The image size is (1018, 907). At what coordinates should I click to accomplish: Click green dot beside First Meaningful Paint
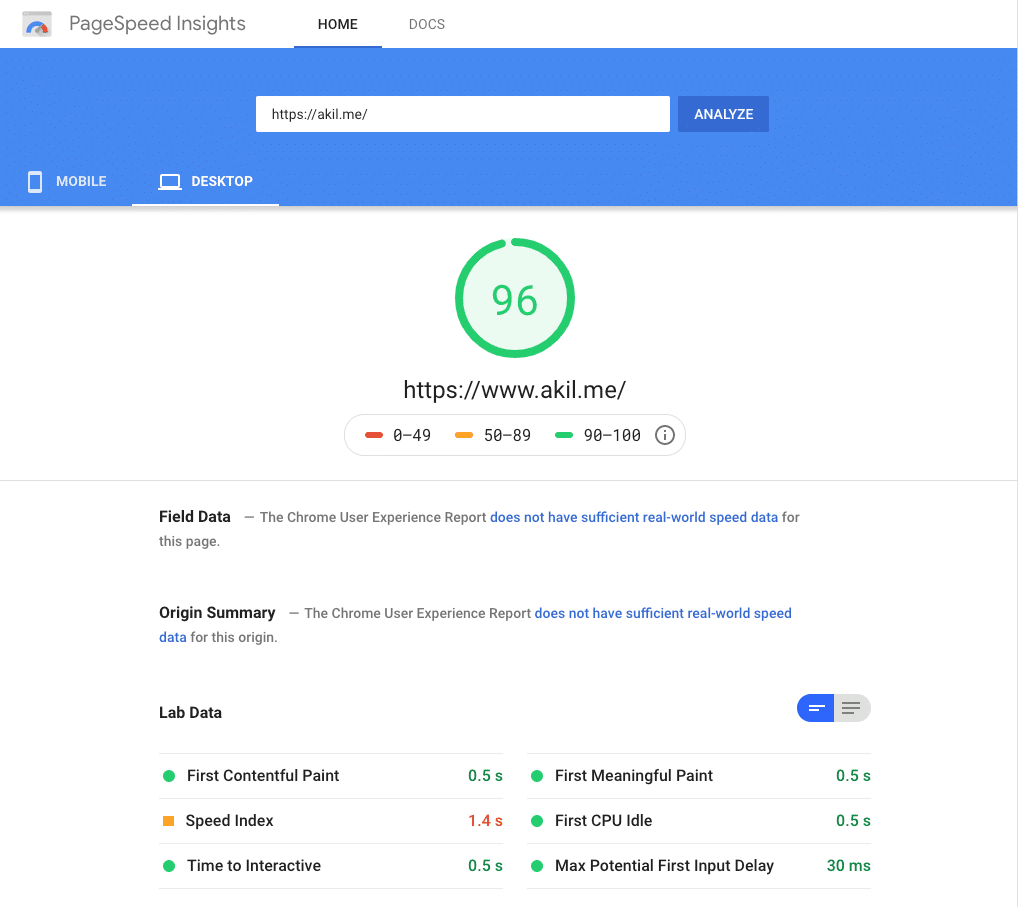point(537,776)
